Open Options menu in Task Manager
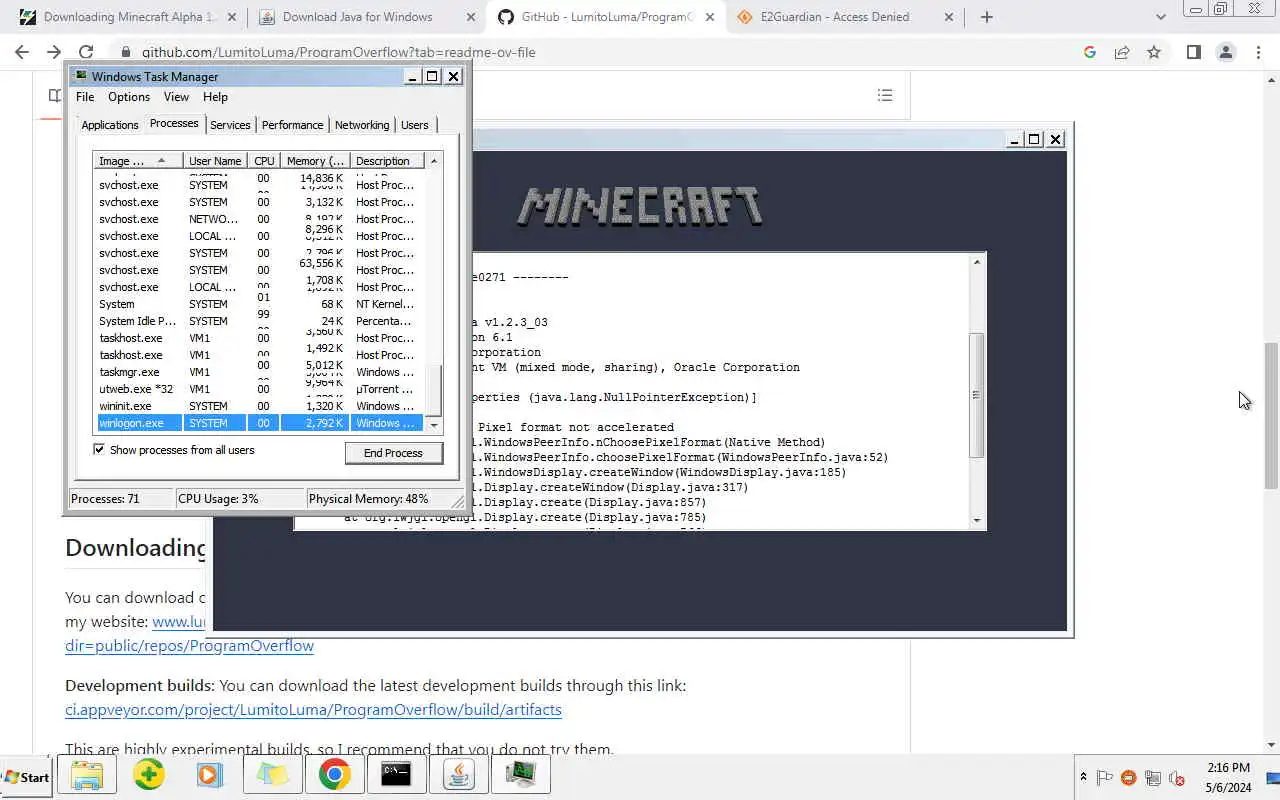The image size is (1280, 800). point(129,97)
